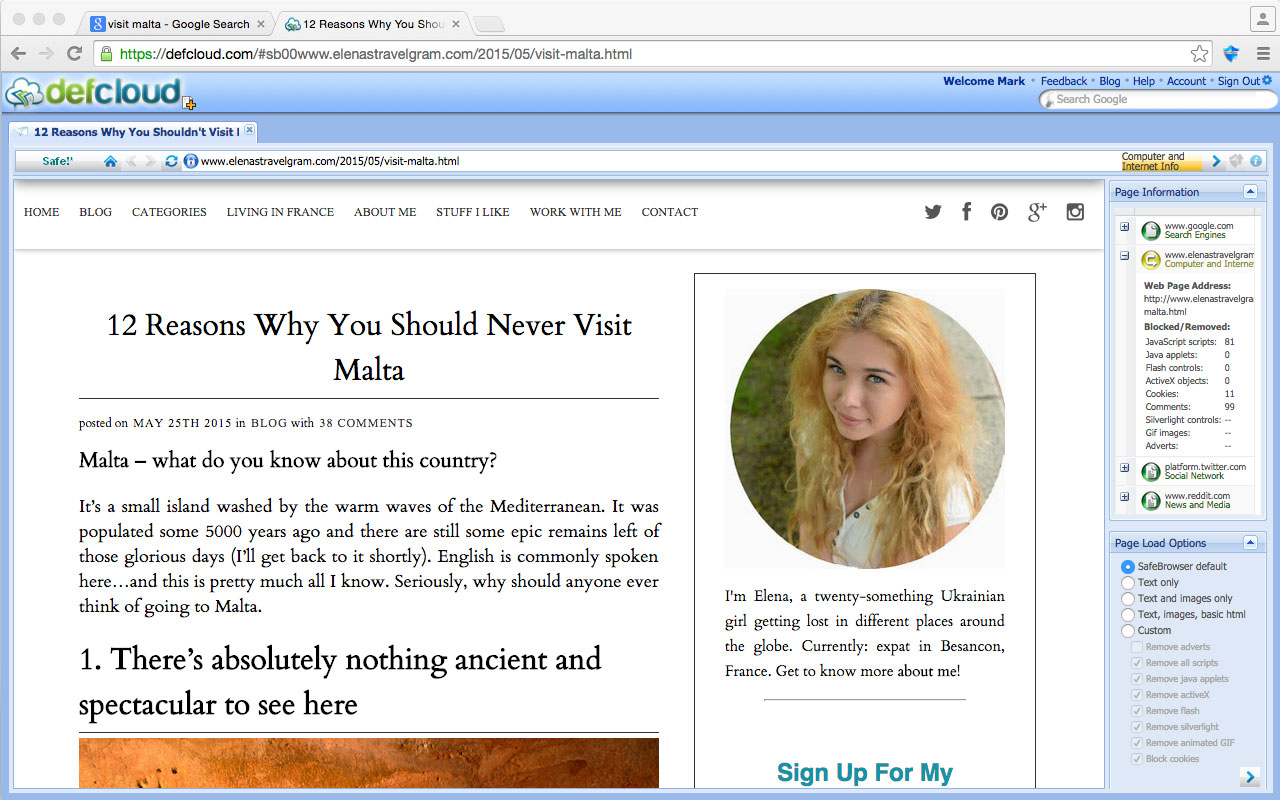Click Elena's circular profile photo
Image resolution: width=1280 pixels, height=800 pixels.
[x=865, y=429]
